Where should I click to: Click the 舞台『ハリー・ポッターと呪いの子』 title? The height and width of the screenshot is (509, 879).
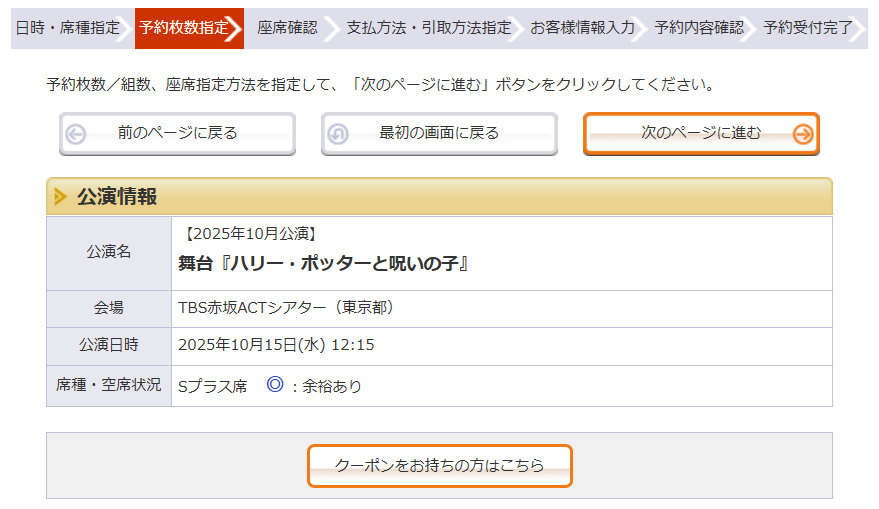pos(324,264)
